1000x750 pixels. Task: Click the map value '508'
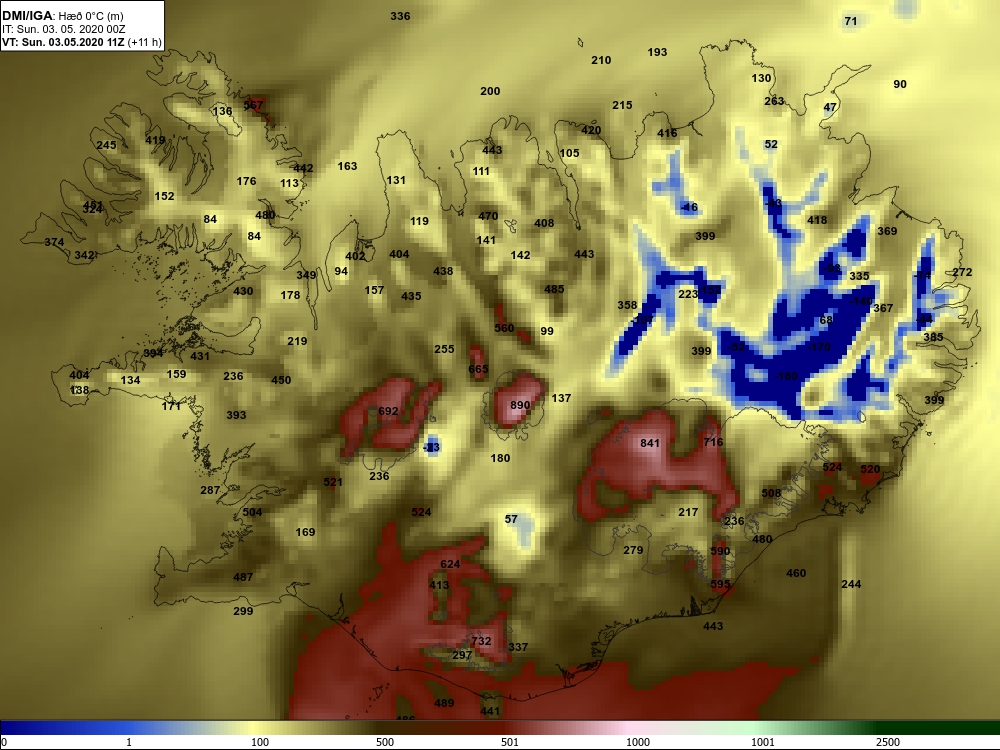click(x=771, y=493)
